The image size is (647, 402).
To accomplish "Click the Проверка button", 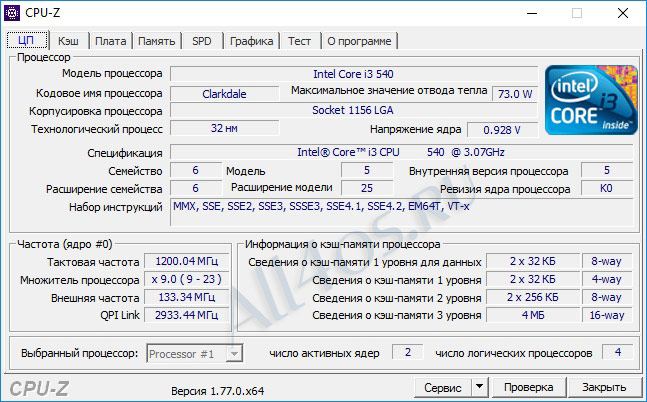I will coord(529,387).
